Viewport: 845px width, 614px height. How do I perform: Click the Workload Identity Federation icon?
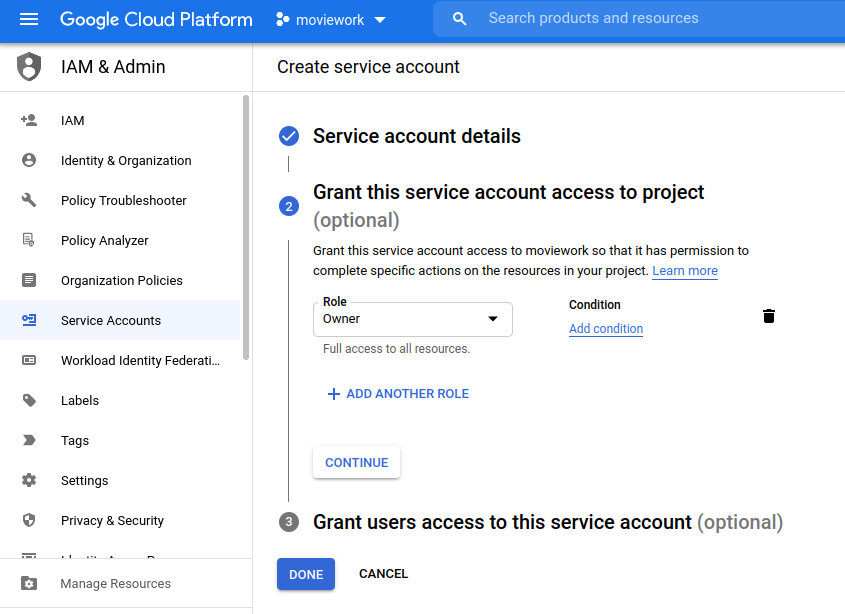(29, 360)
